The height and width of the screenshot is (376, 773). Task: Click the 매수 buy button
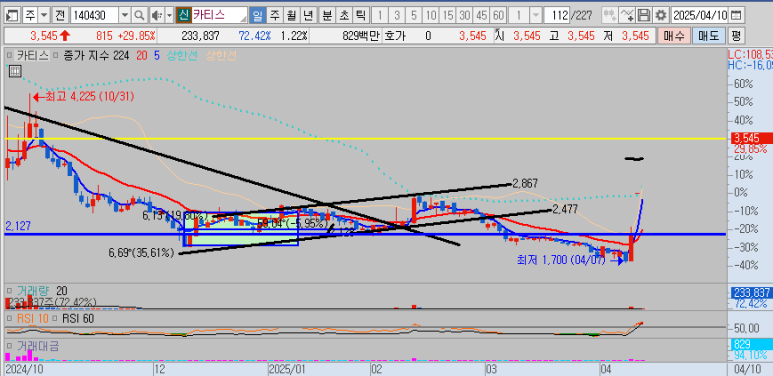point(674,36)
